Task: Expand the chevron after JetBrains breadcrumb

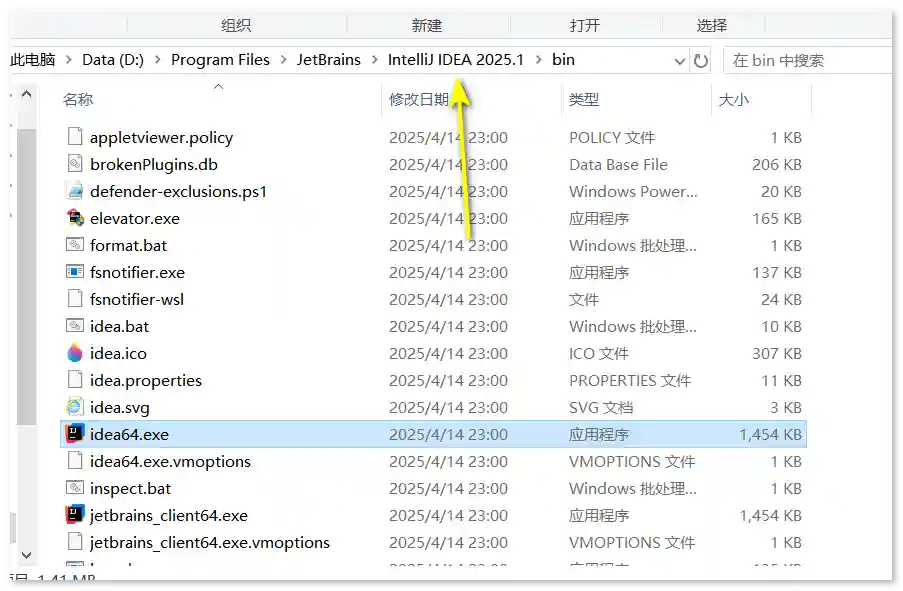Action: (x=375, y=60)
